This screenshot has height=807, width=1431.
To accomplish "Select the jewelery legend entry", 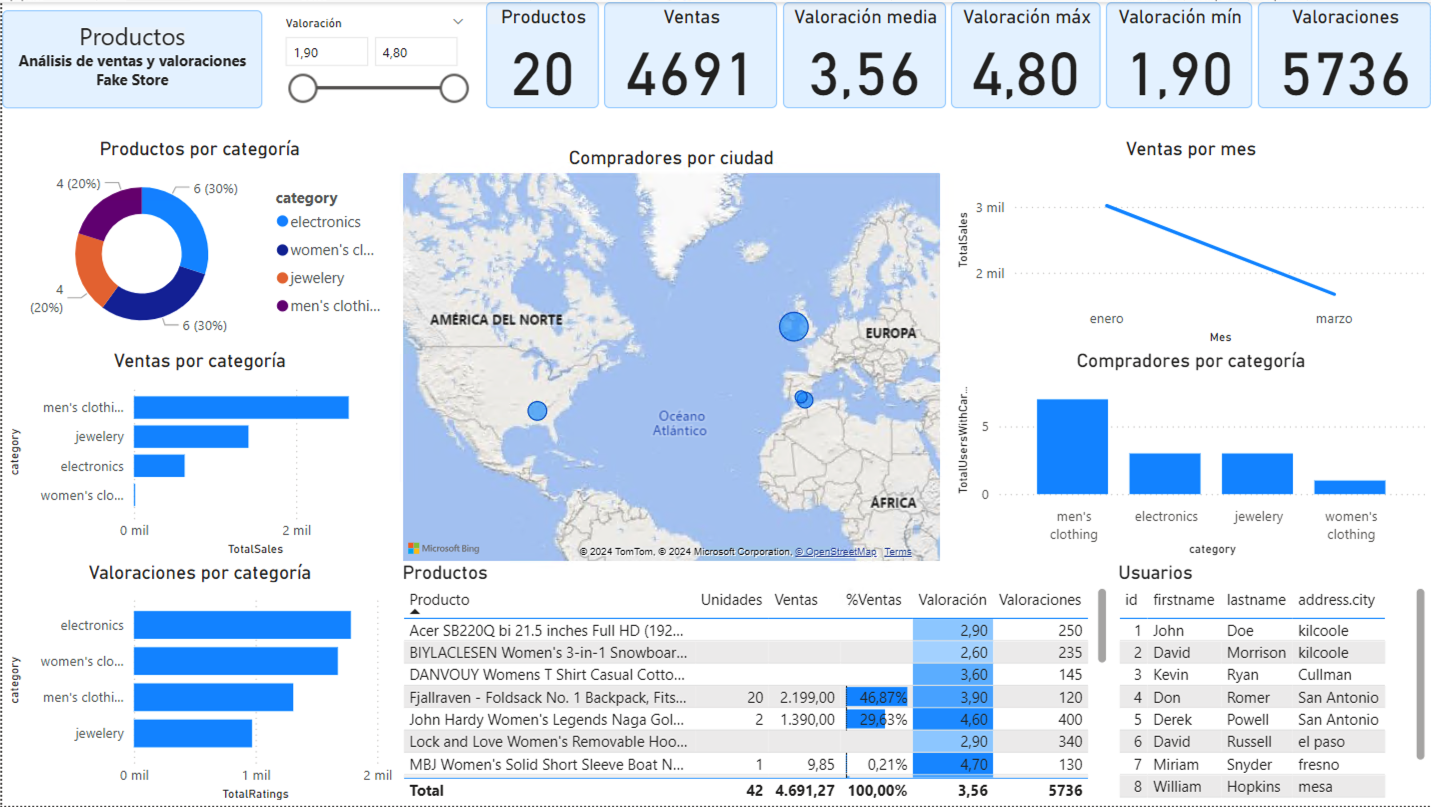I will click(311, 278).
